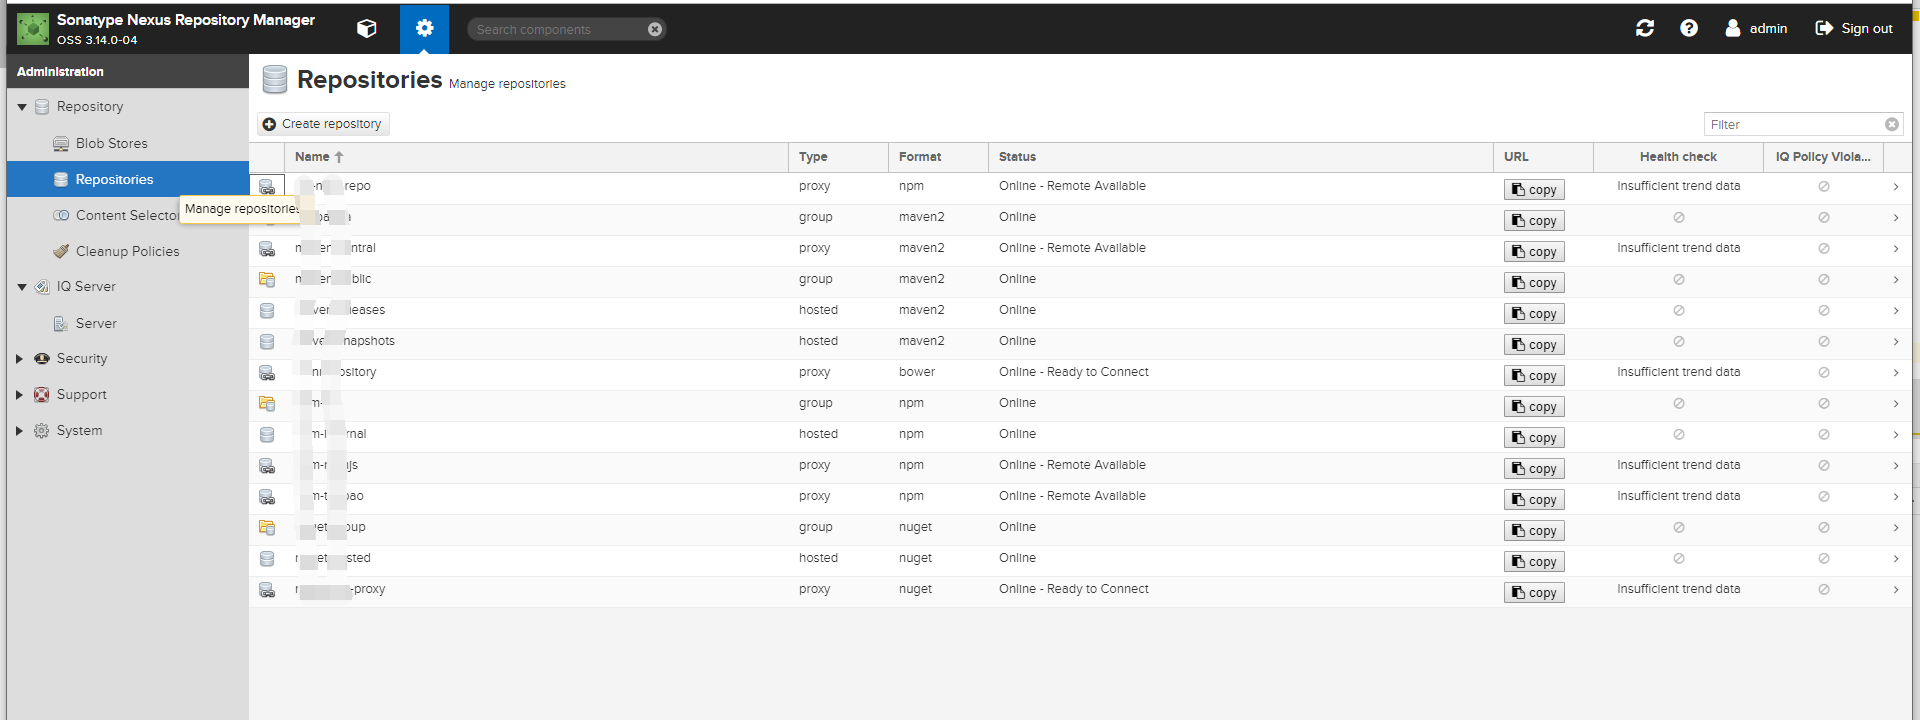
Task: Open the nuget proxy row using its chevron
Action: click(1896, 590)
